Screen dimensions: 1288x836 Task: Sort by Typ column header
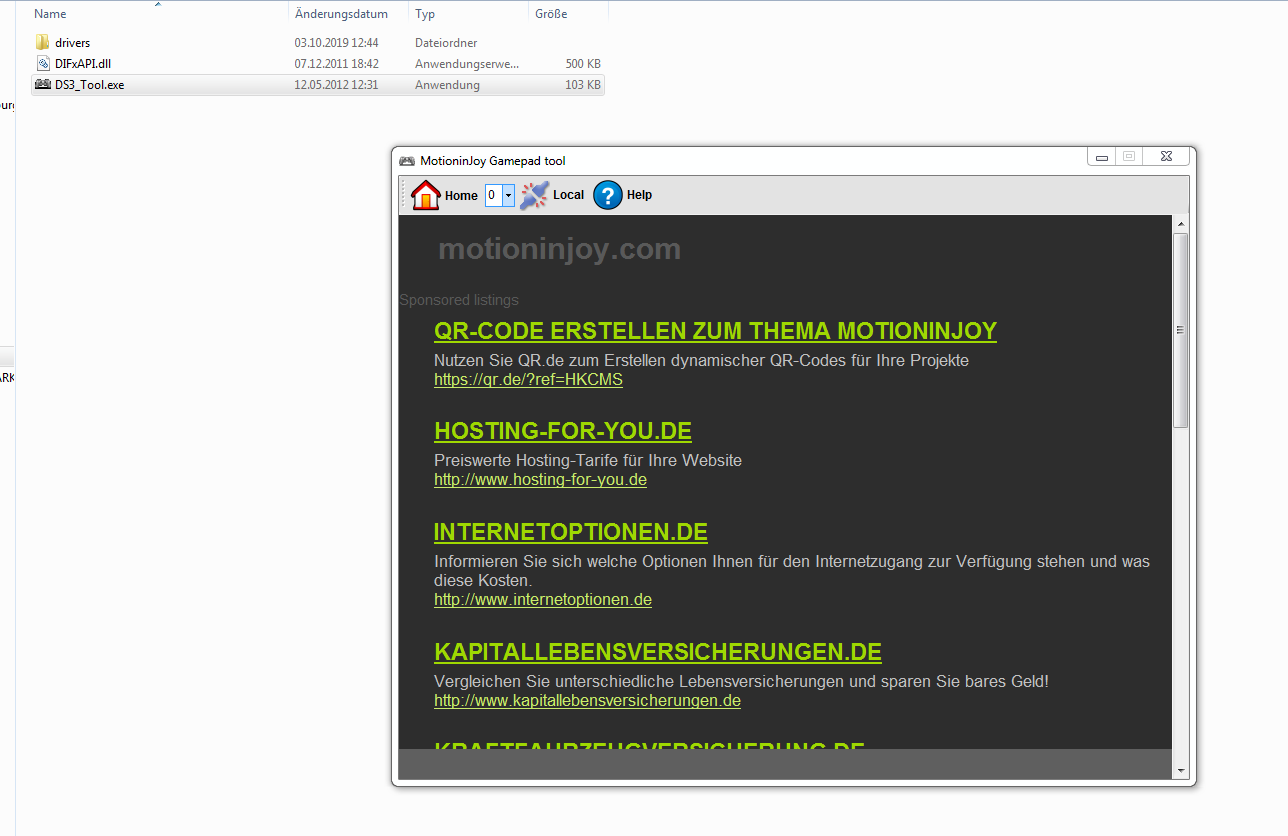[425, 14]
